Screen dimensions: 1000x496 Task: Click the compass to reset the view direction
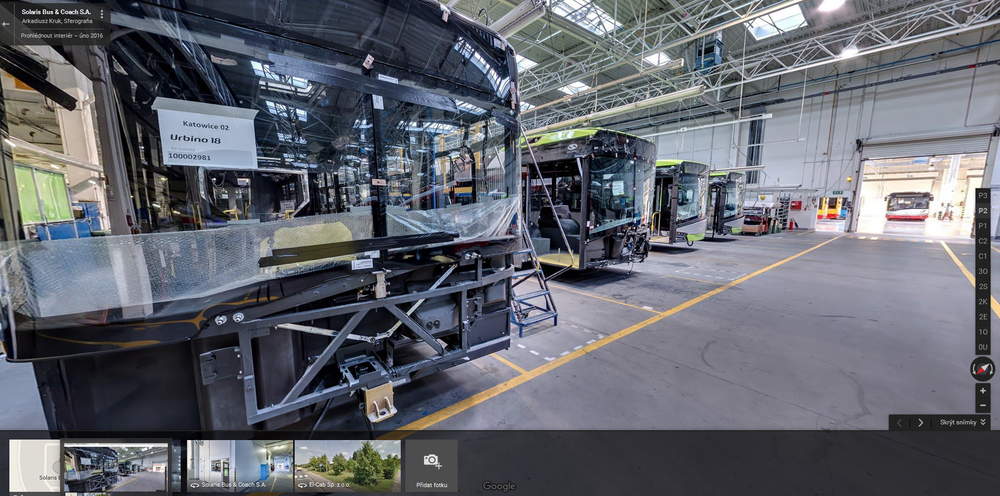point(982,368)
